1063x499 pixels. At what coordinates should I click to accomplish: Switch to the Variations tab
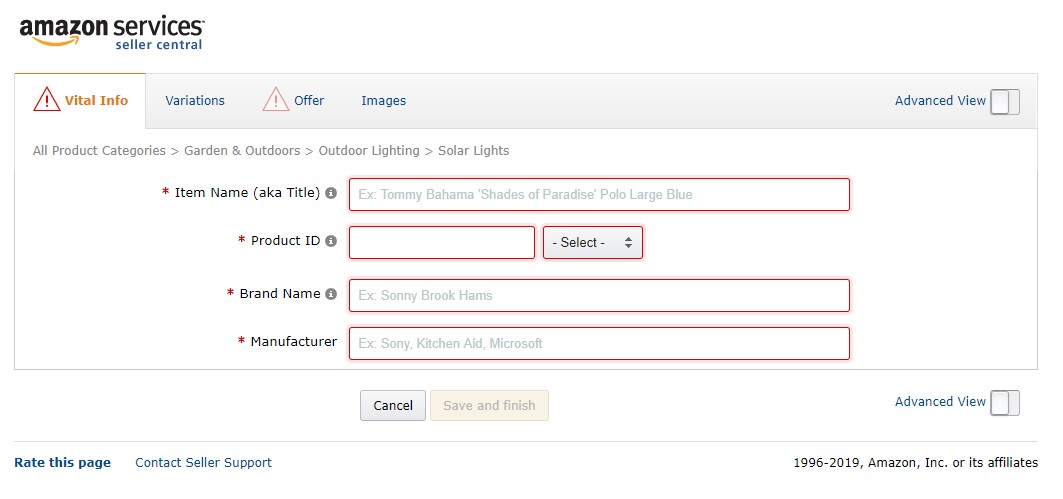[195, 100]
